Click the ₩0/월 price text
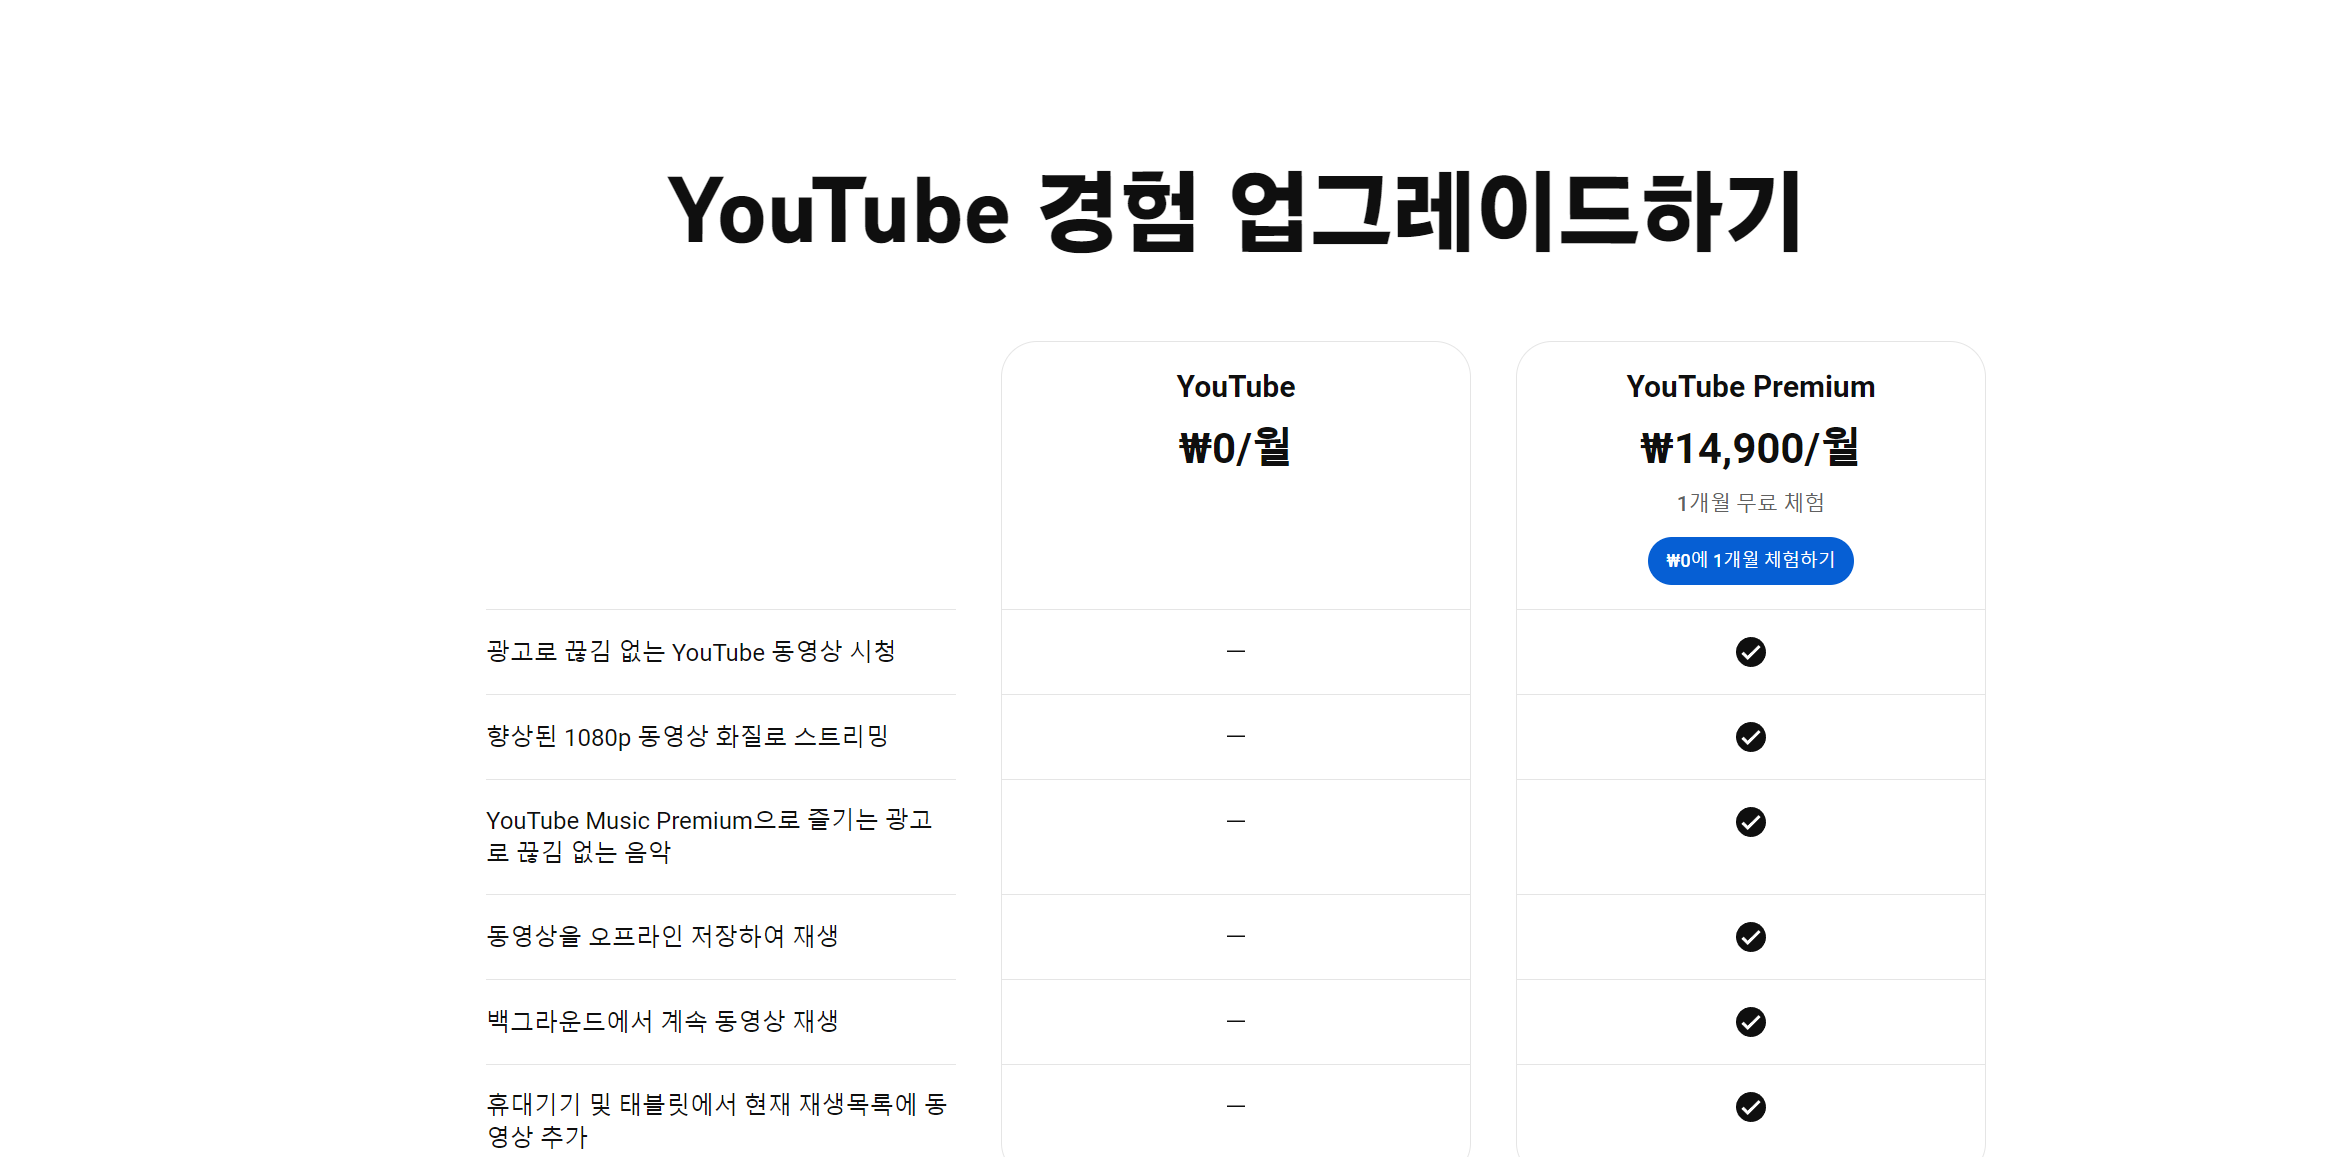This screenshot has height=1157, width=2330. click(1236, 448)
